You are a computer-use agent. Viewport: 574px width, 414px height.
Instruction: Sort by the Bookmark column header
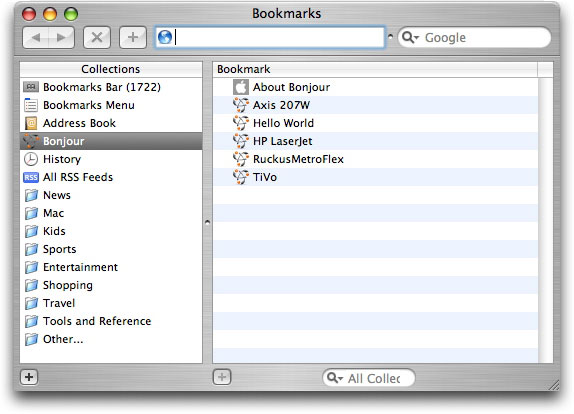(x=375, y=69)
